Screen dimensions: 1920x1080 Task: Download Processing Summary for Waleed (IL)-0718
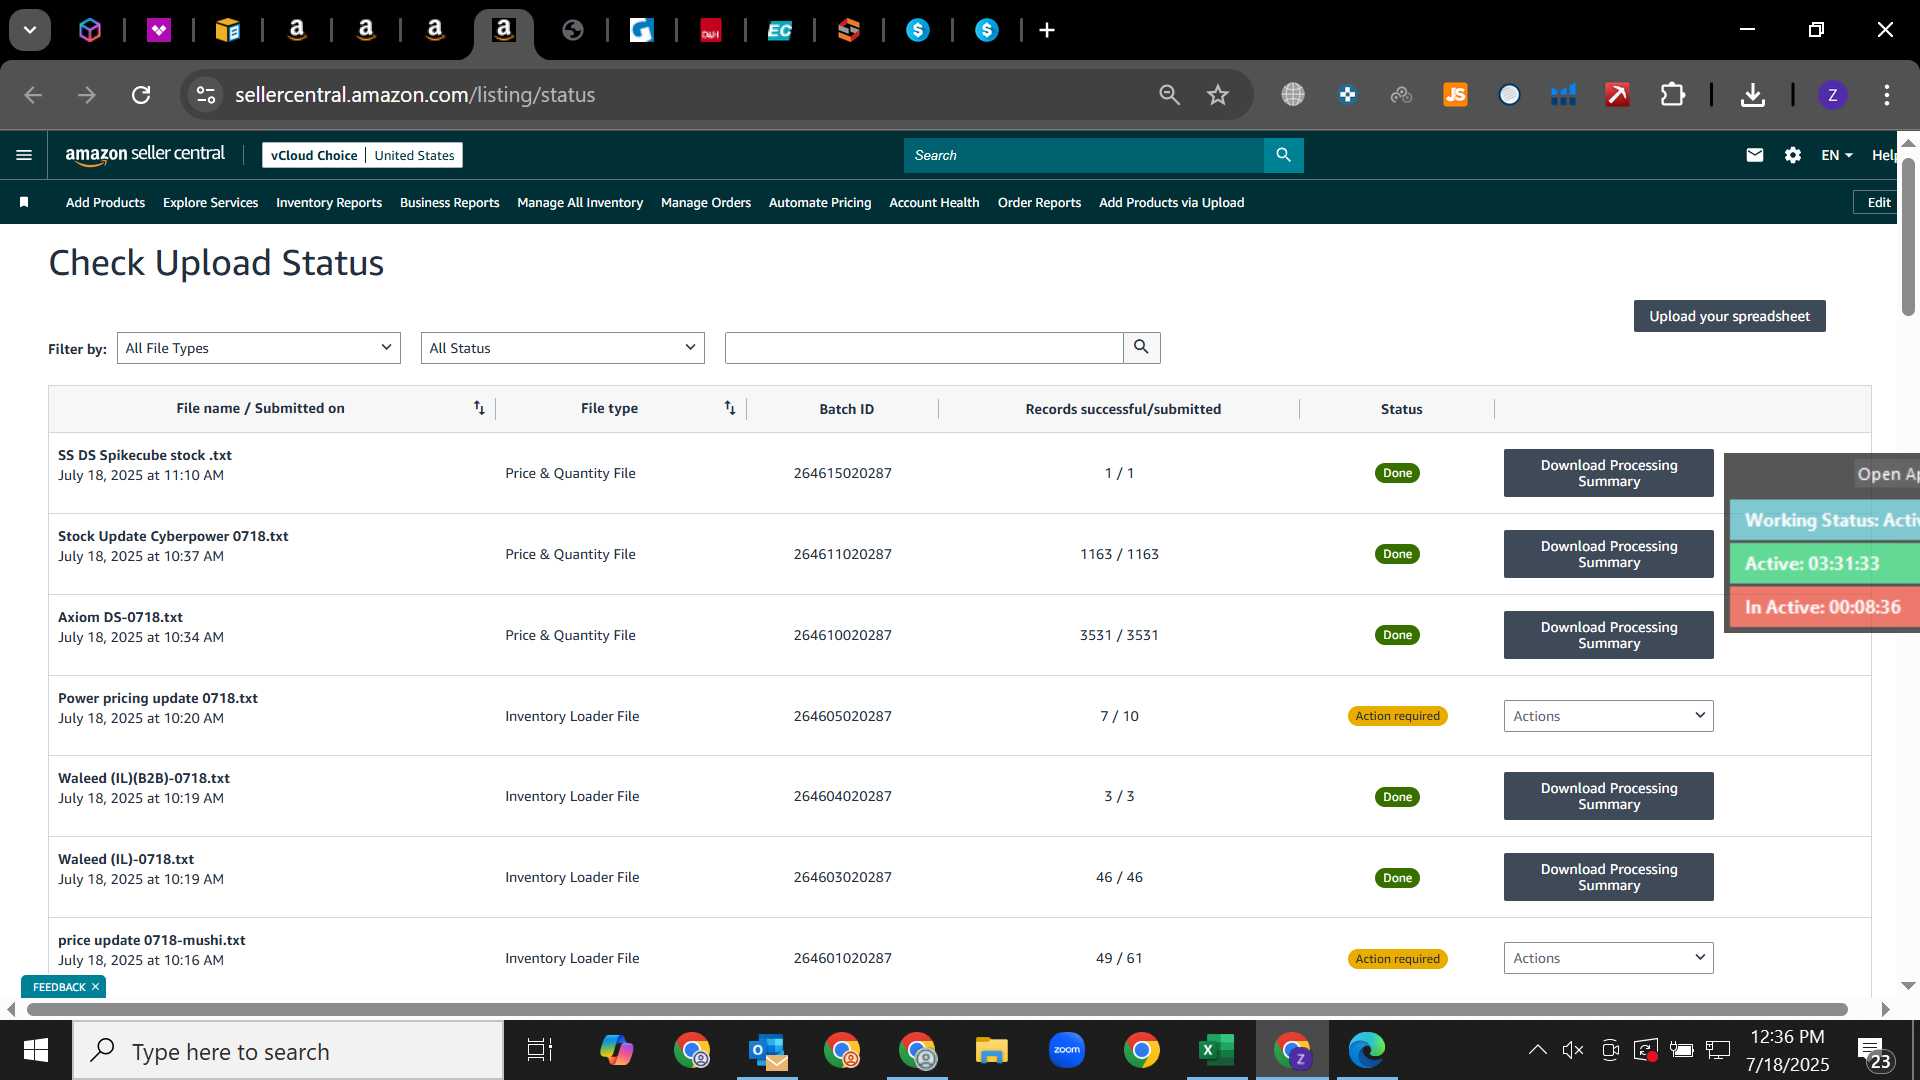[x=1608, y=877]
